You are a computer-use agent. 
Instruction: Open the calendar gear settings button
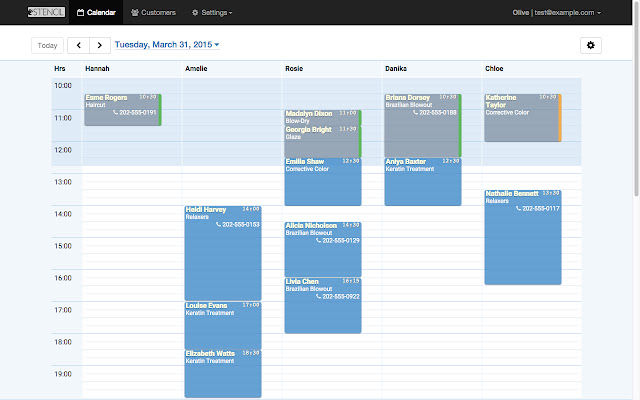coord(591,45)
